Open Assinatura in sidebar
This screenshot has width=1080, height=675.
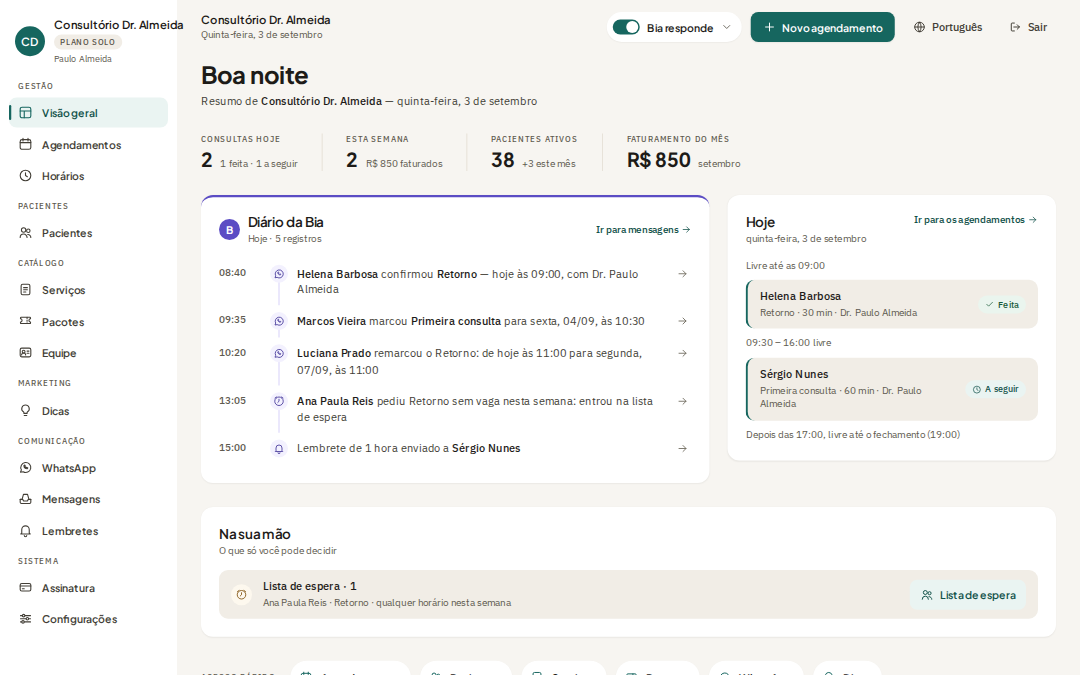click(89, 588)
